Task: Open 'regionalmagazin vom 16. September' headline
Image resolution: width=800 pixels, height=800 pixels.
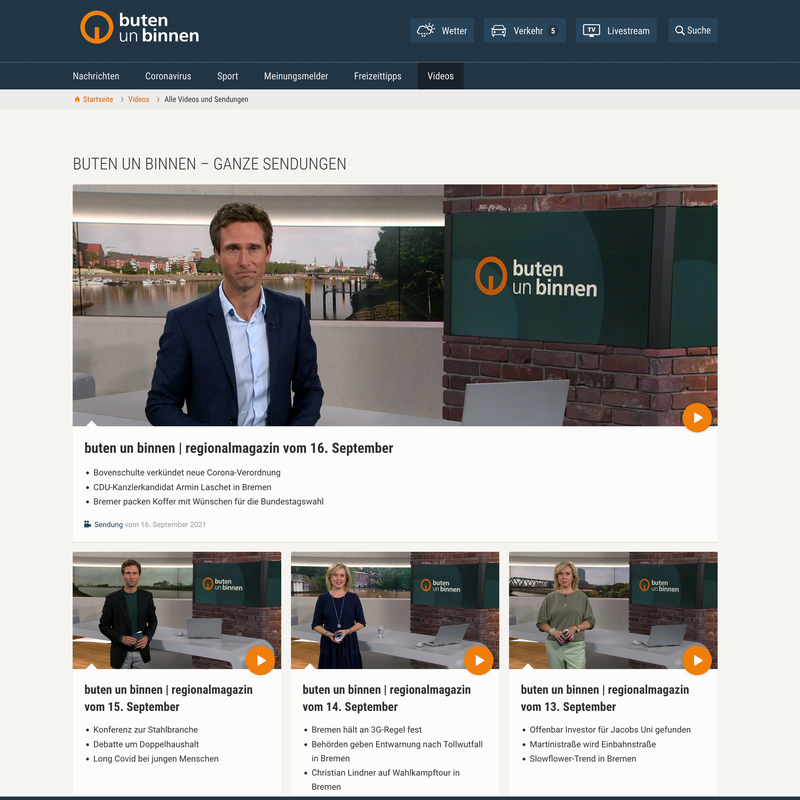Action: click(x=239, y=448)
